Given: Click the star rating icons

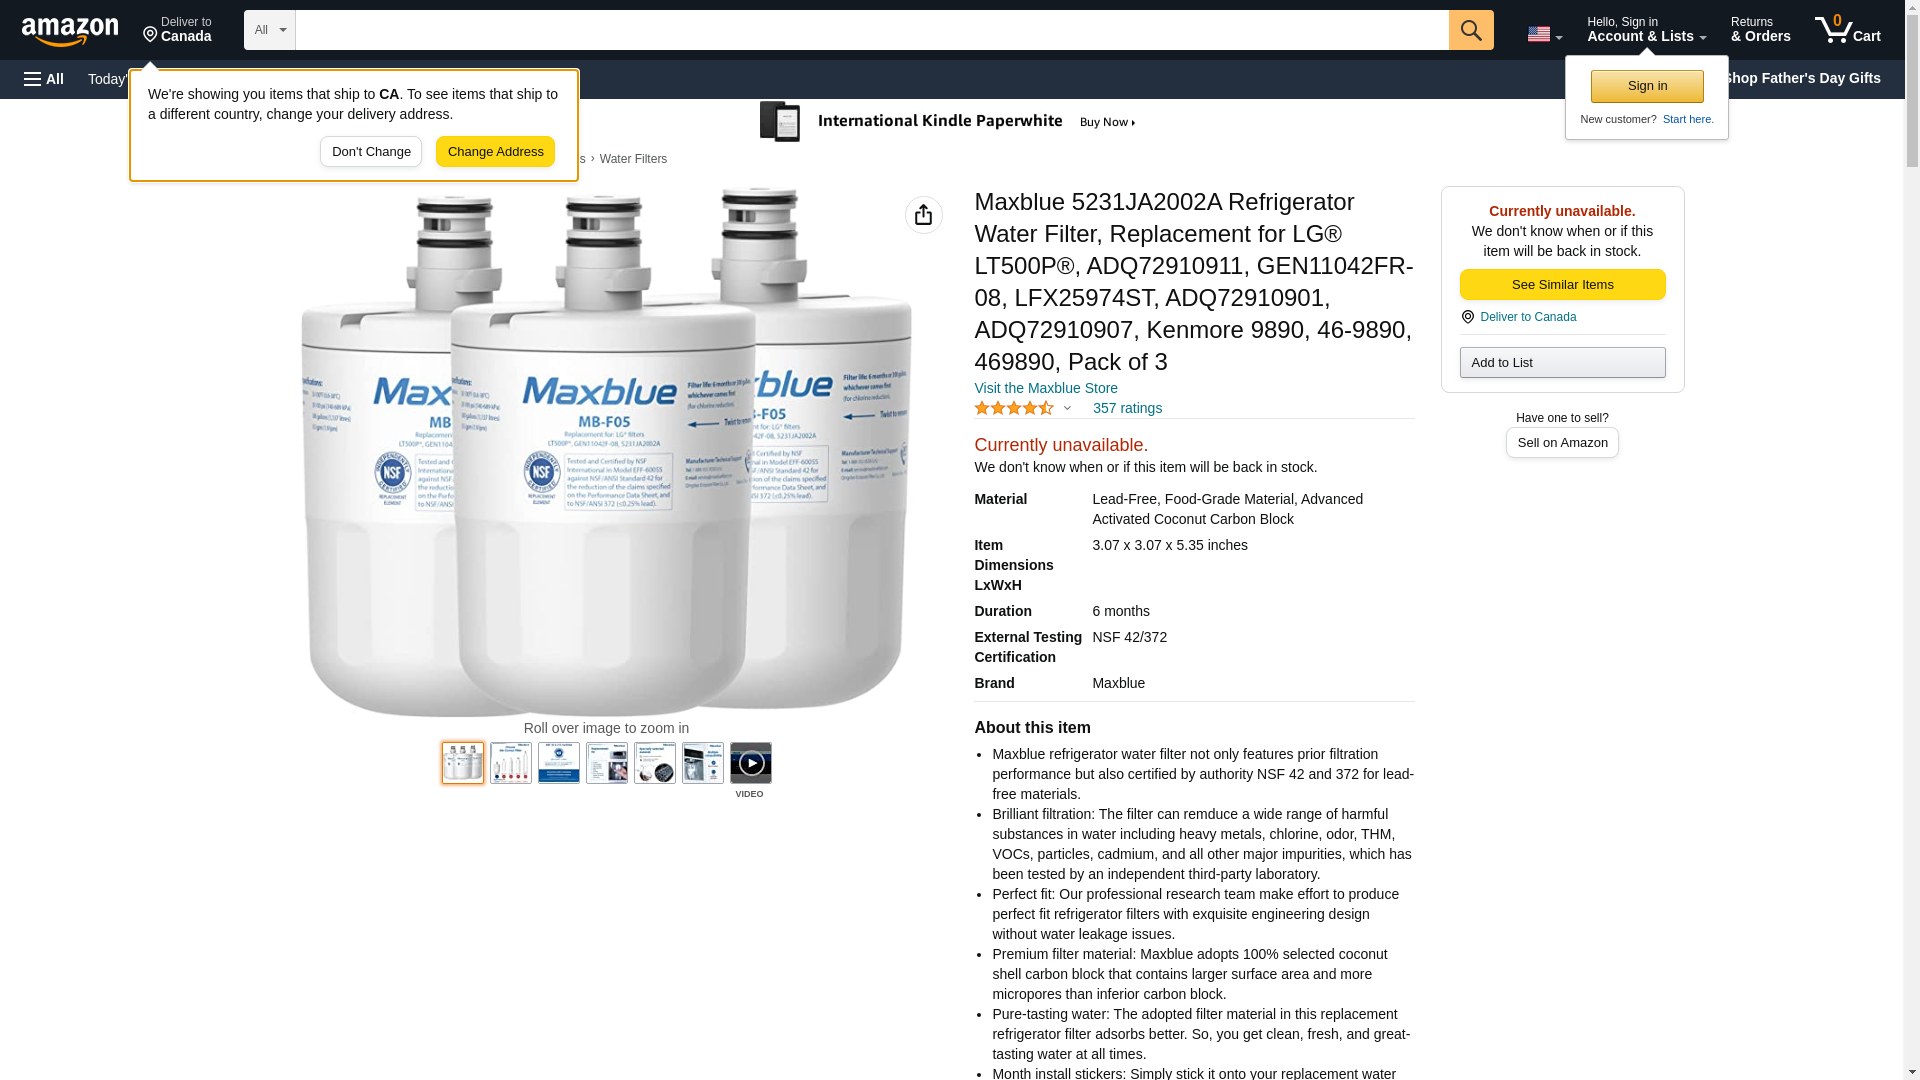Looking at the screenshot, I should pos(1014,408).
